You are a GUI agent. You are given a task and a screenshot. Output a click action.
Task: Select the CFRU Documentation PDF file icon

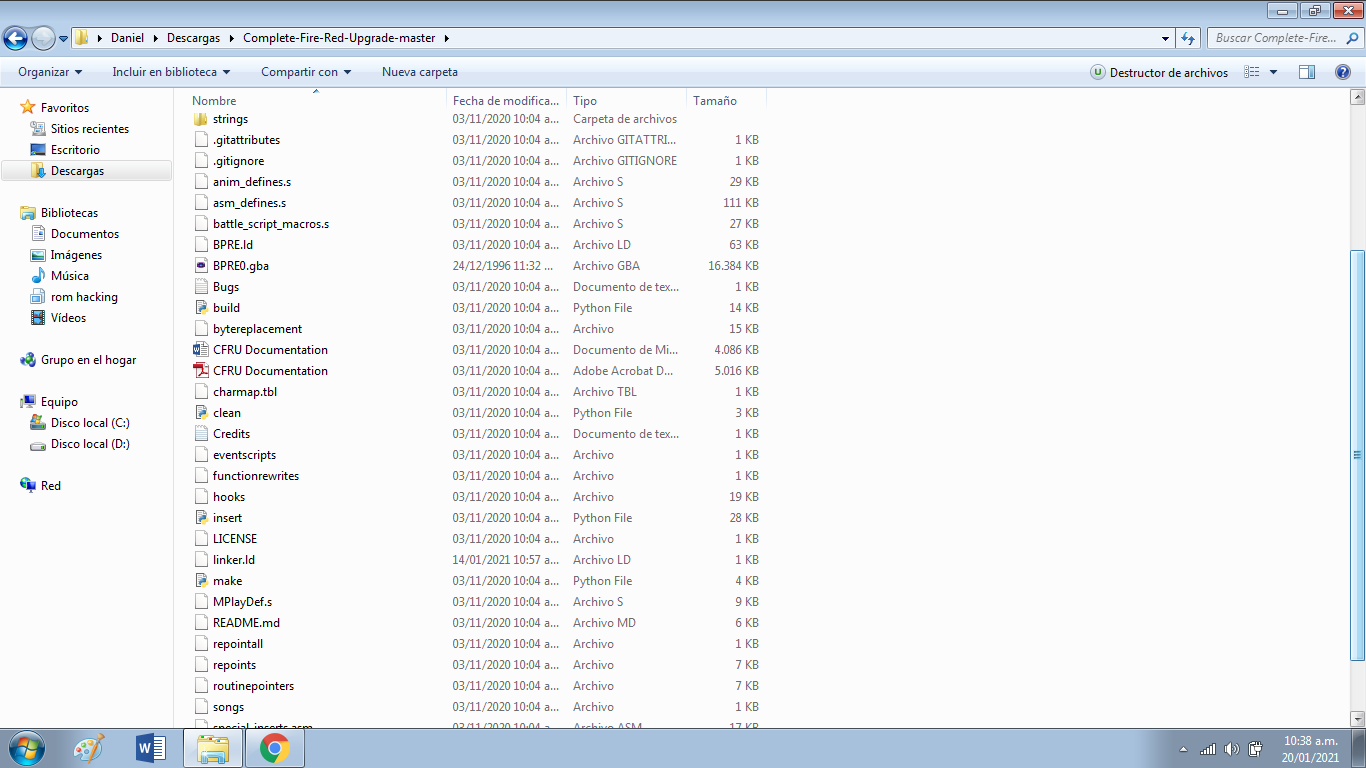point(201,371)
